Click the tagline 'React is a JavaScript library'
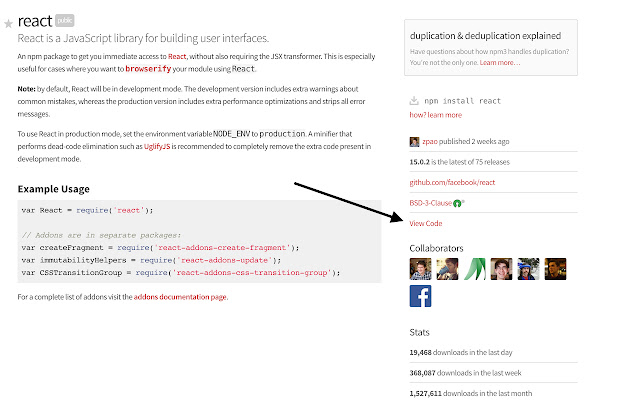This screenshot has height=400, width=640. [143, 38]
